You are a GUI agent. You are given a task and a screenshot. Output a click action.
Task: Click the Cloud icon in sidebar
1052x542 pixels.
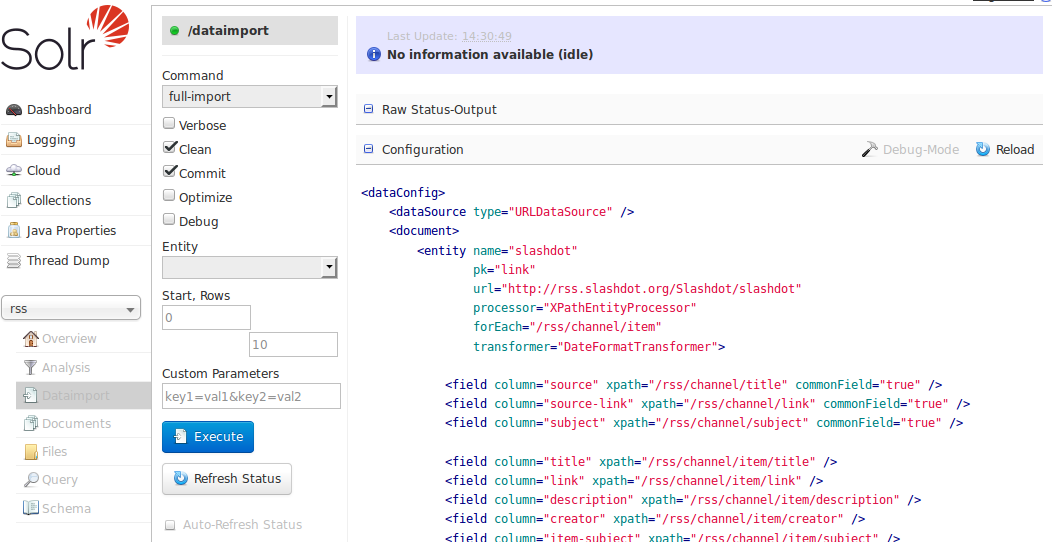coord(14,171)
